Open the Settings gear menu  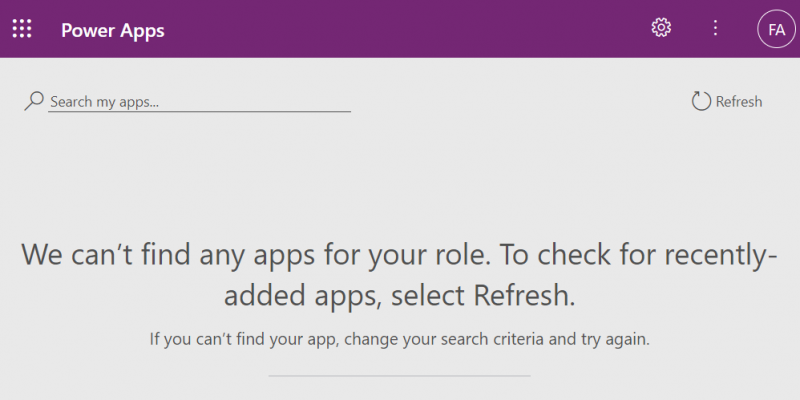tap(661, 28)
